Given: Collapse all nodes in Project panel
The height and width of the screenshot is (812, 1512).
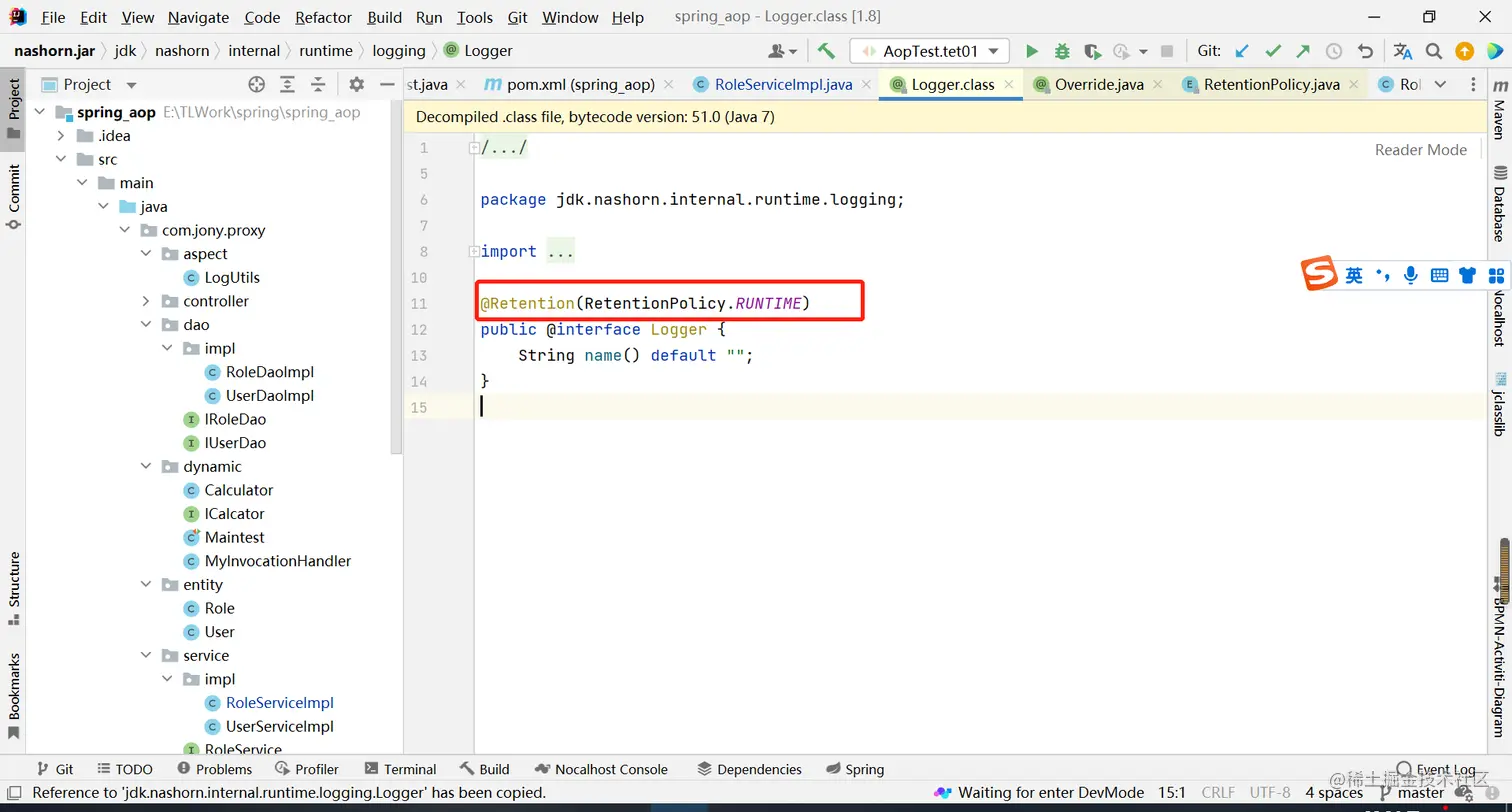Looking at the screenshot, I should 318,85.
